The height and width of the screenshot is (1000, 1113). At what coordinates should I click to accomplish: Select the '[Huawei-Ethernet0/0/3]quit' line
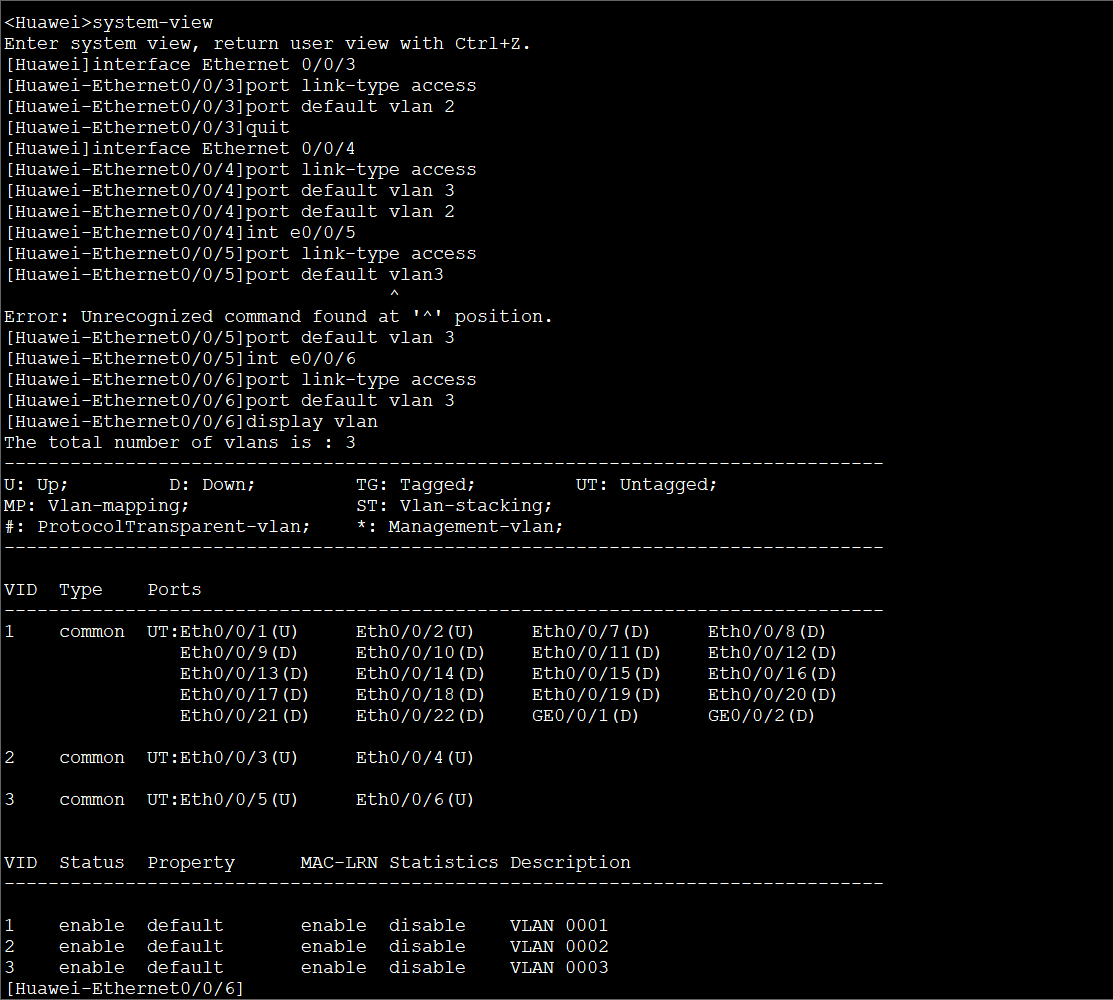point(147,128)
